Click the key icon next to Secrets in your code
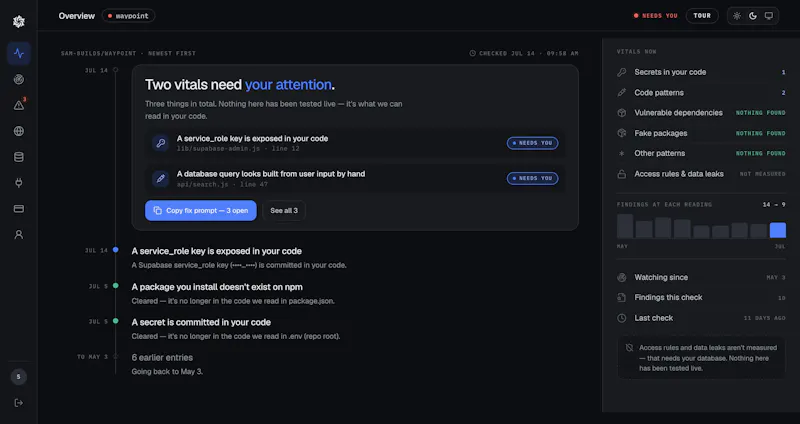800x424 pixels. pos(621,72)
